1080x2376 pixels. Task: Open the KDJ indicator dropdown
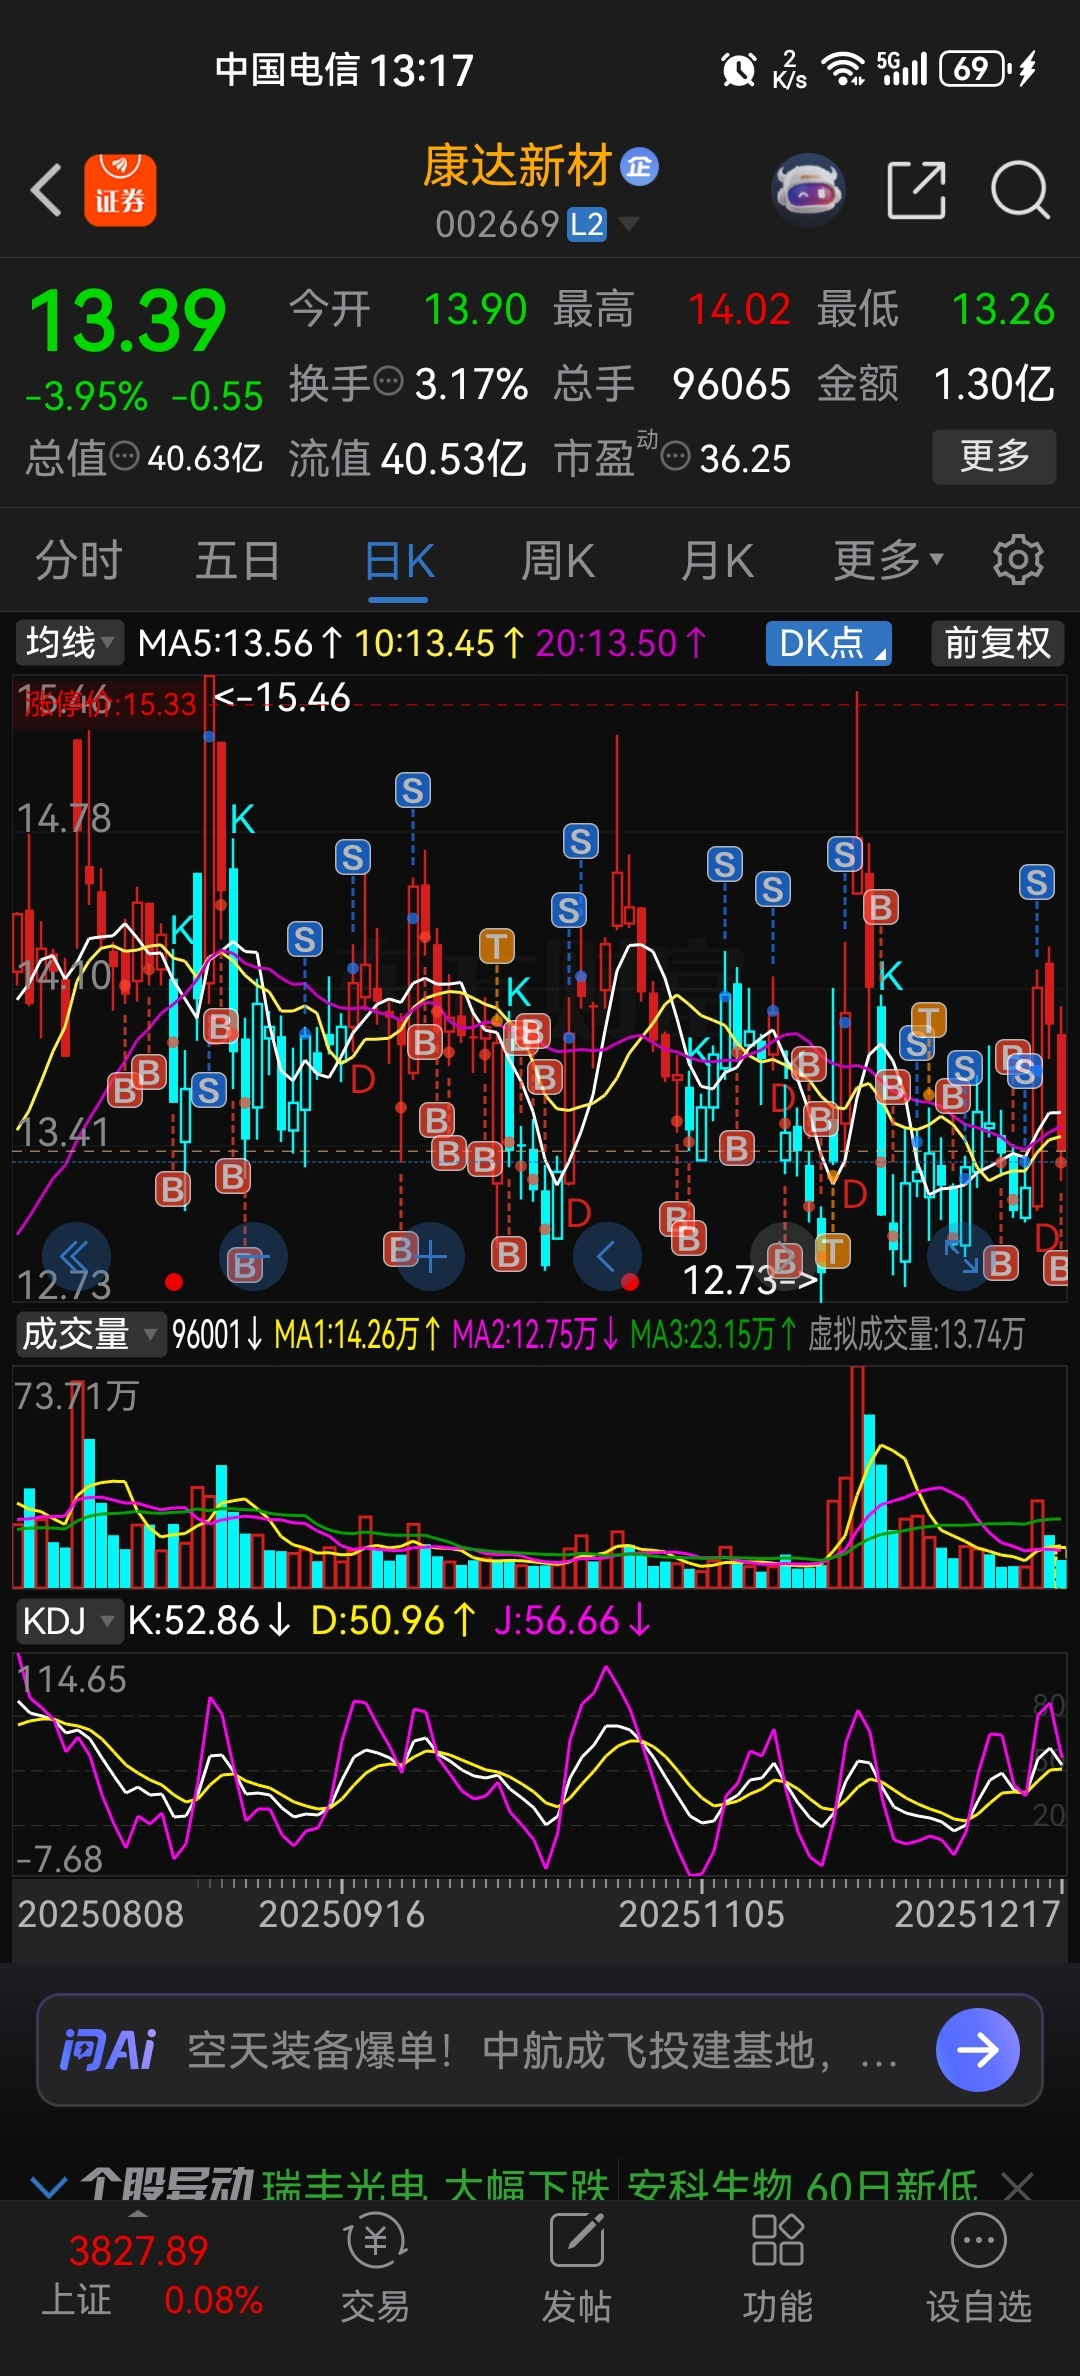click(x=69, y=1620)
